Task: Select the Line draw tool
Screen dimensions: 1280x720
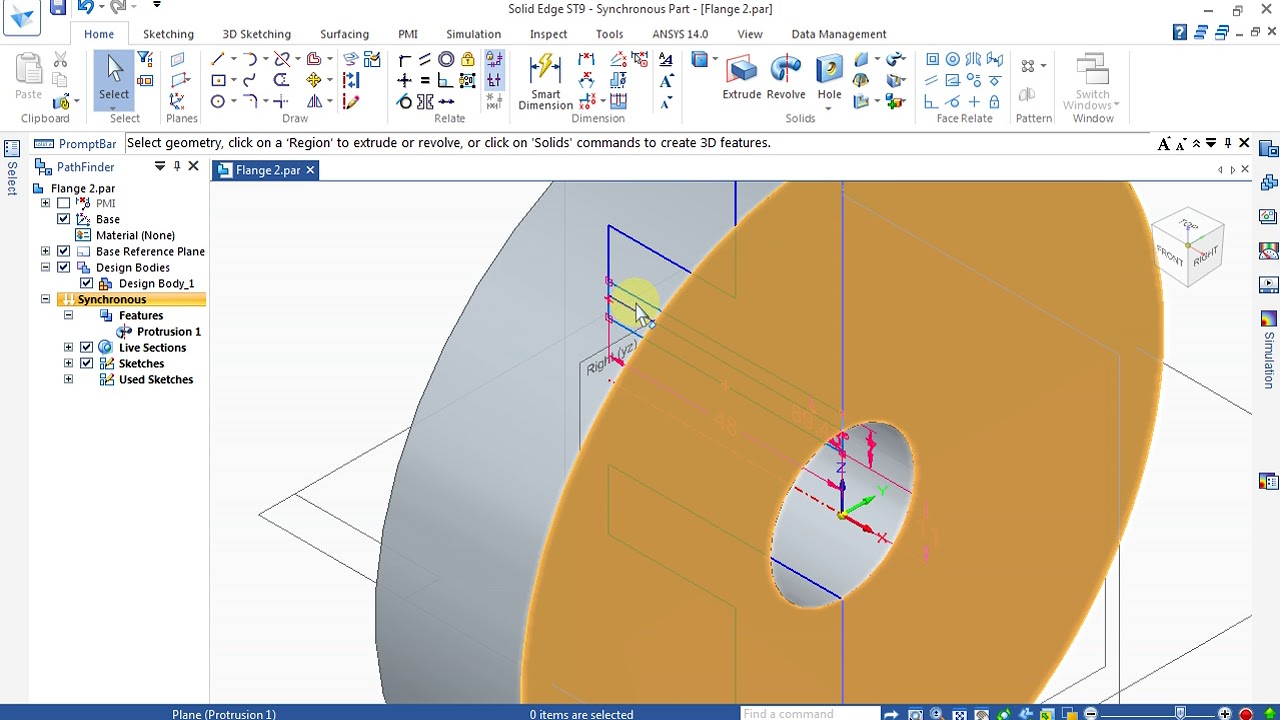Action: 218,60
